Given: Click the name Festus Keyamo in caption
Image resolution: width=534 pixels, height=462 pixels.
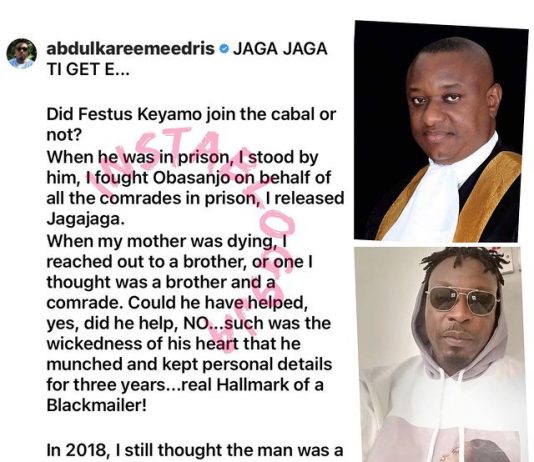Looking at the screenshot, I should [140, 115].
